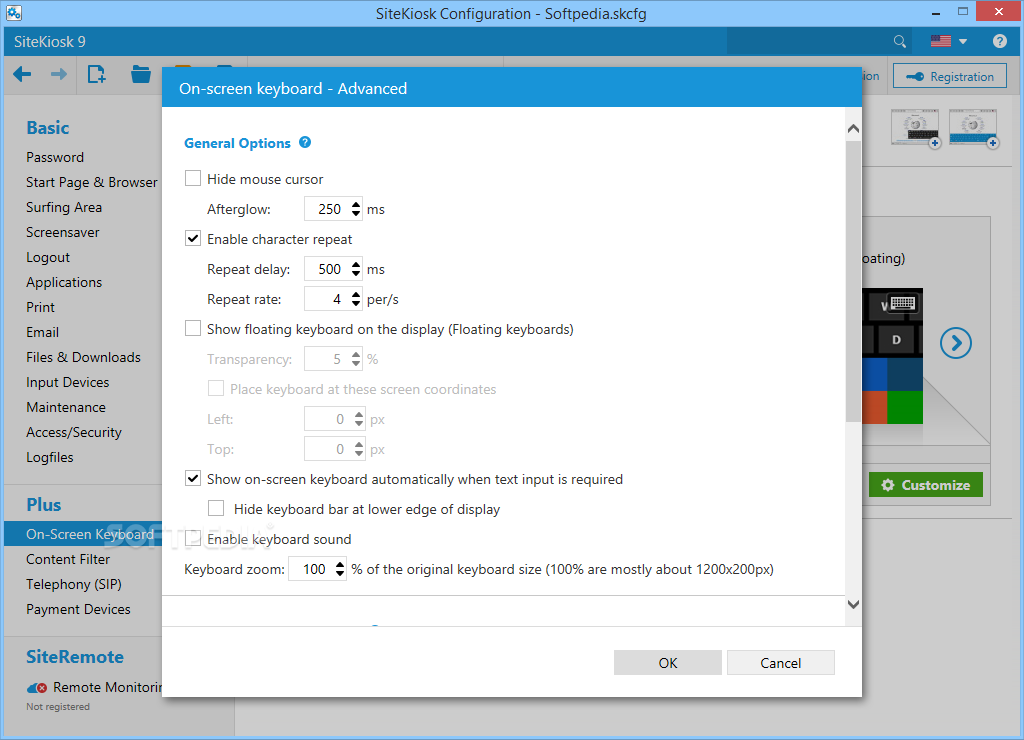Click the Remote Monitoring status icon
This screenshot has width=1024, height=740.
click(37, 688)
